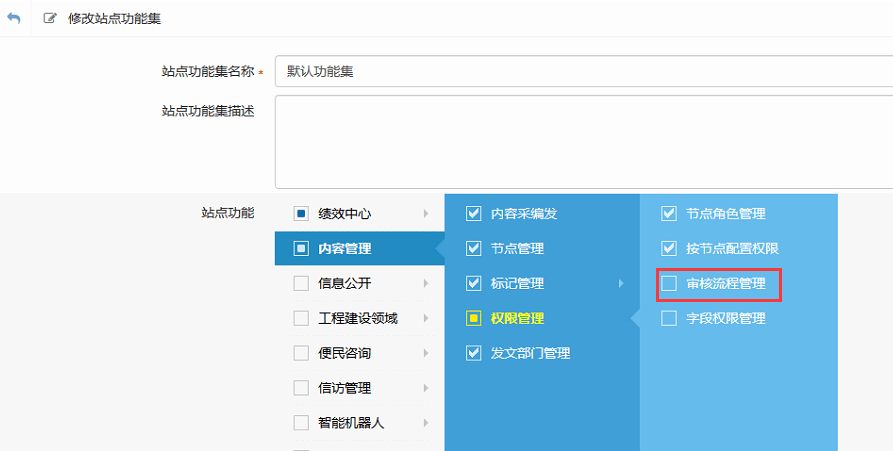Click the edit pencil icon beside title
Image resolution: width=893 pixels, height=451 pixels.
click(x=50, y=19)
